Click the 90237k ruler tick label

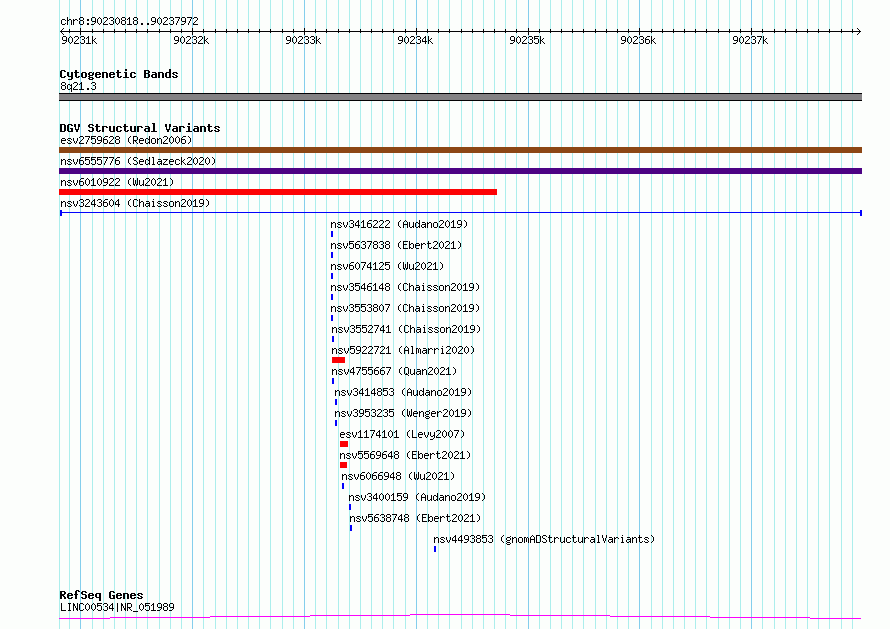[x=750, y=40]
